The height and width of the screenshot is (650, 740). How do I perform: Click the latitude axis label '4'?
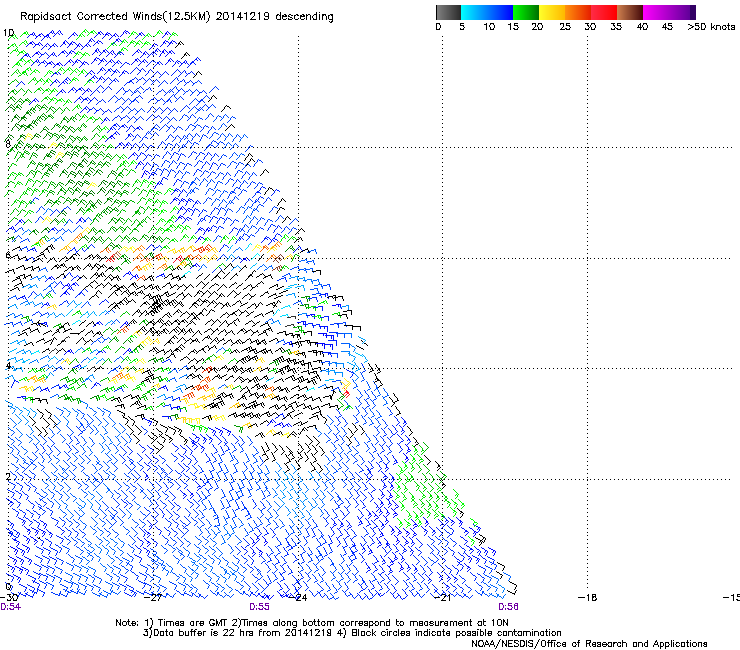tap(8, 366)
